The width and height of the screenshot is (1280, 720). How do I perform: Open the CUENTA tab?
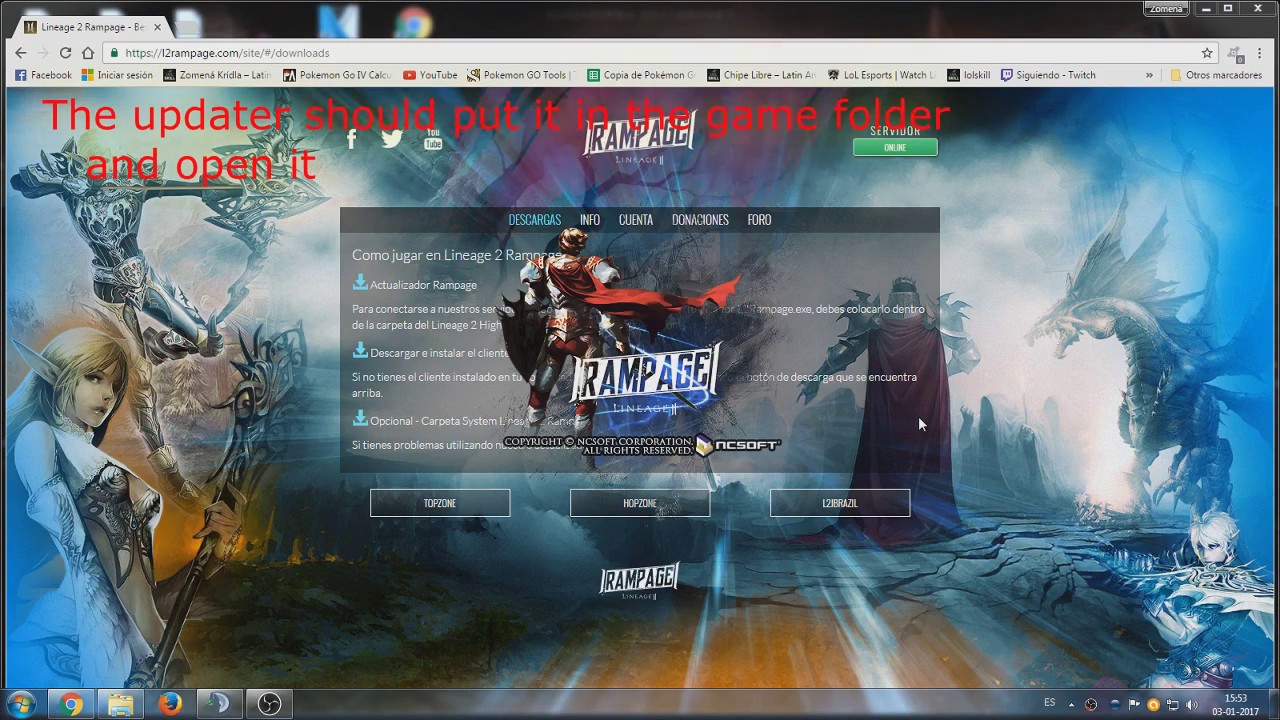pos(635,220)
